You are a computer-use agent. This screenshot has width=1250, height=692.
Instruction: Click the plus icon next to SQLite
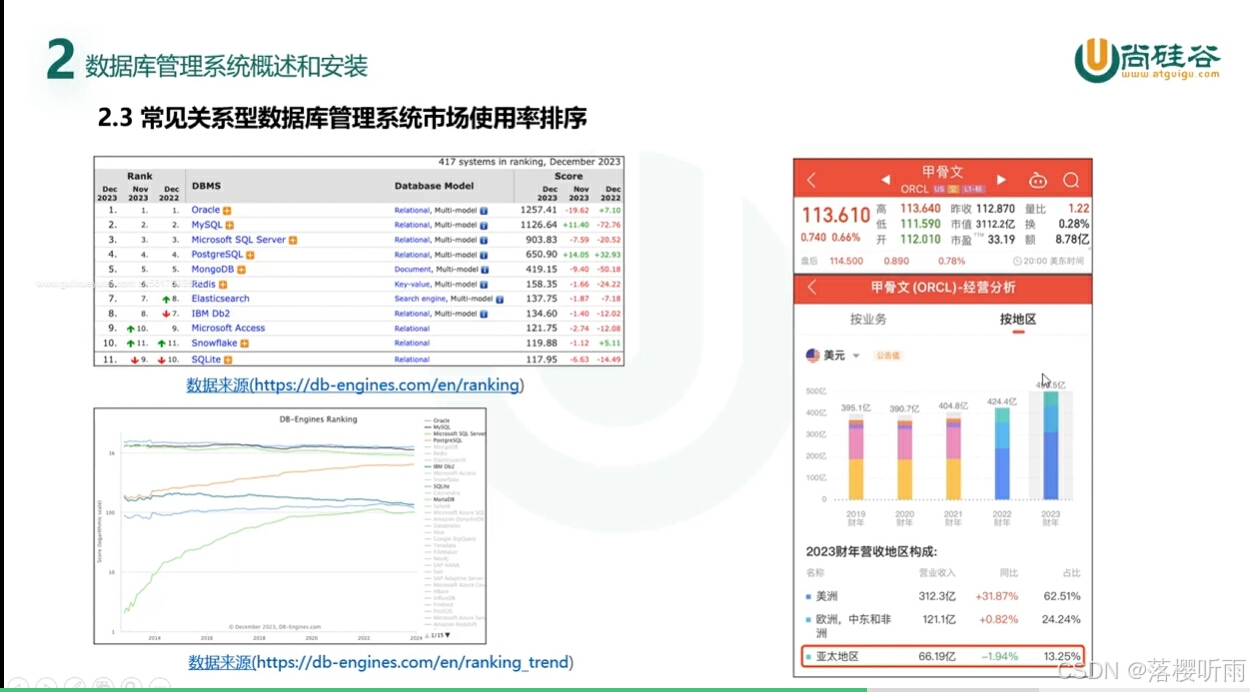point(229,360)
